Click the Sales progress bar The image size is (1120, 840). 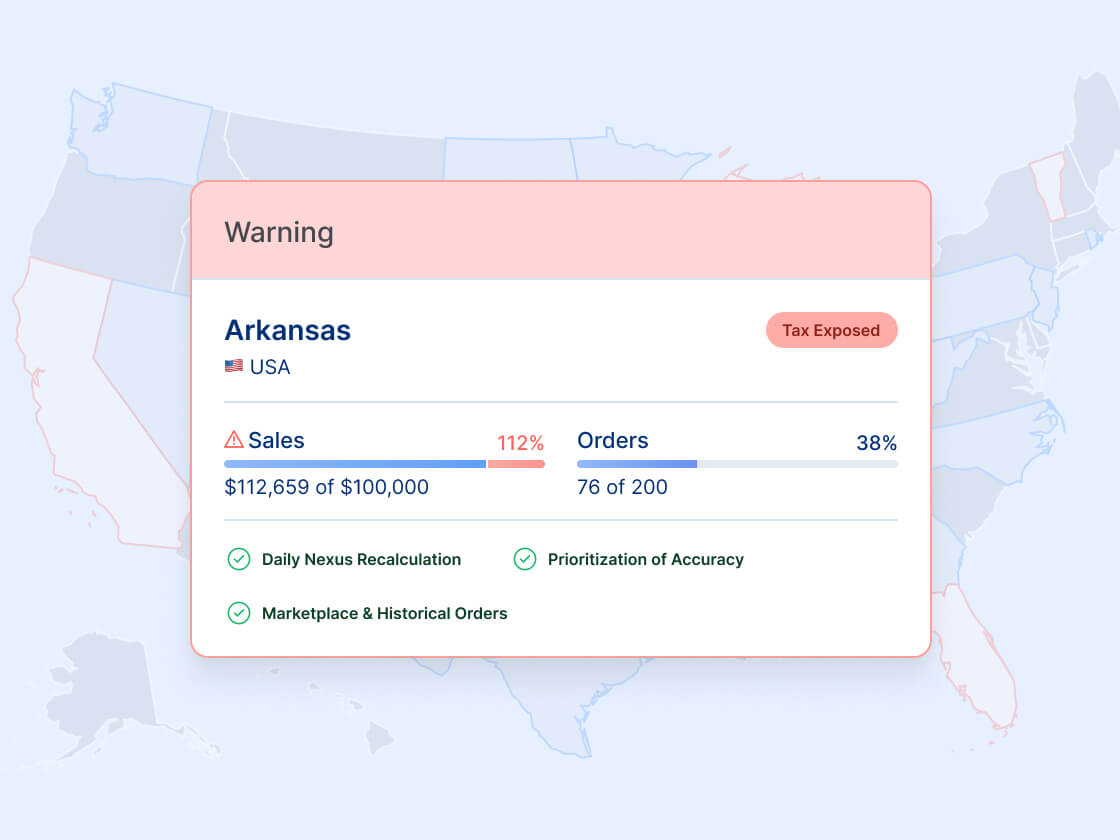[384, 464]
